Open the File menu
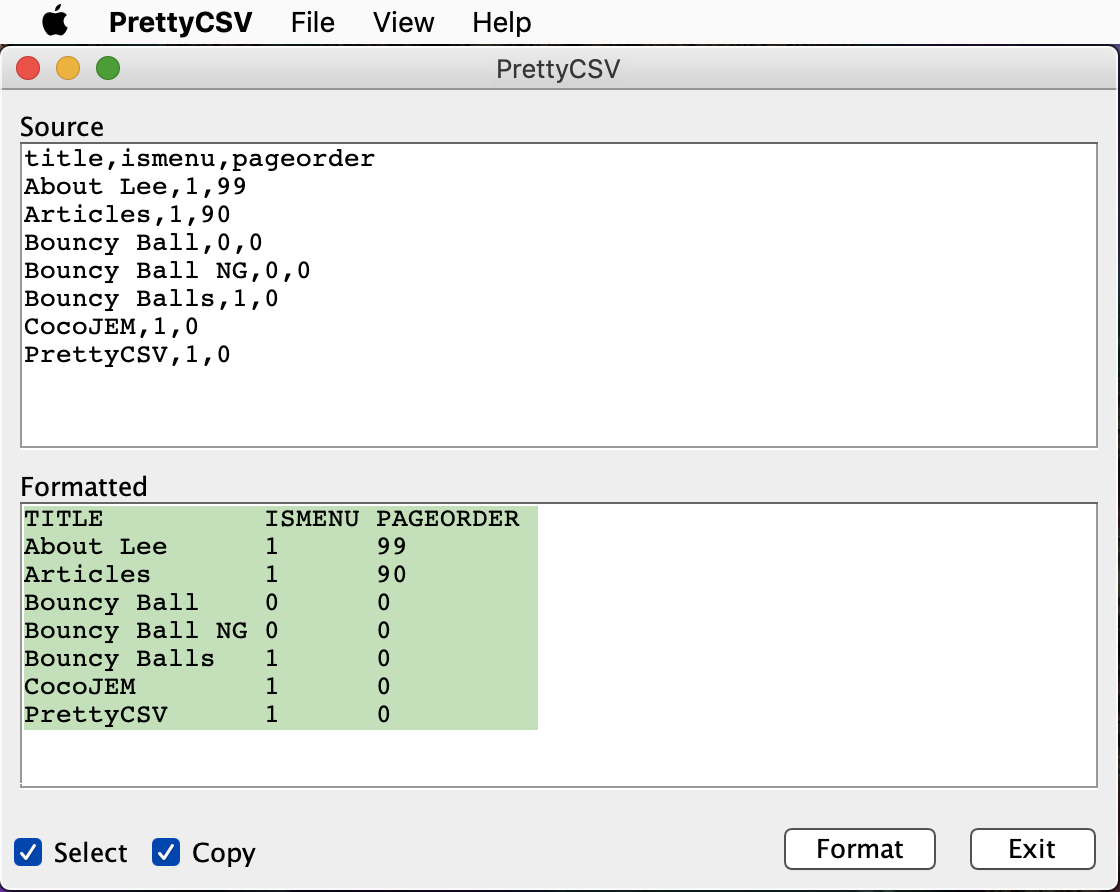This screenshot has height=892, width=1120. 312,22
